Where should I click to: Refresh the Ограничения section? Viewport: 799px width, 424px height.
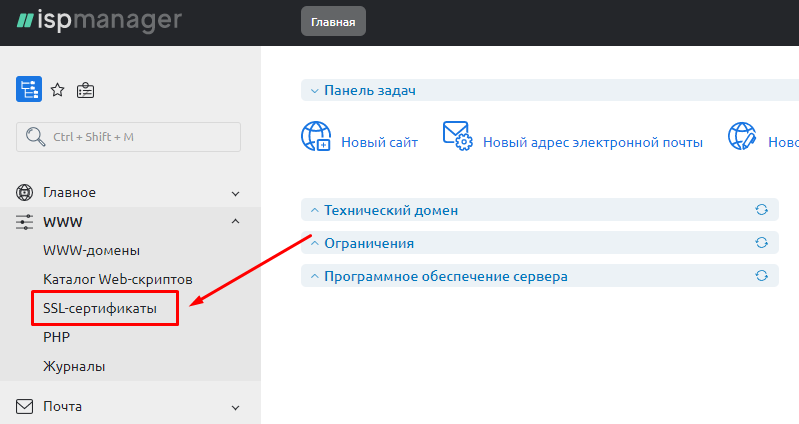(x=761, y=243)
